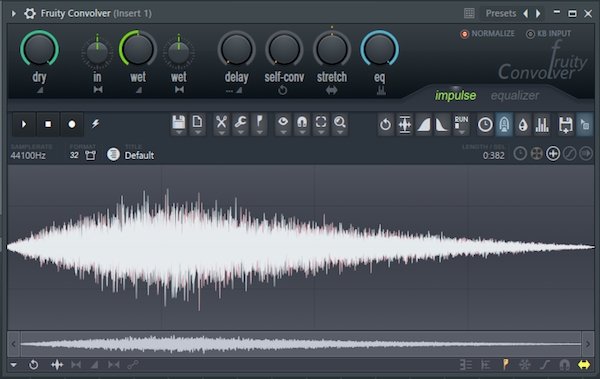
Task: Open the RUN script button
Action: pos(461,124)
